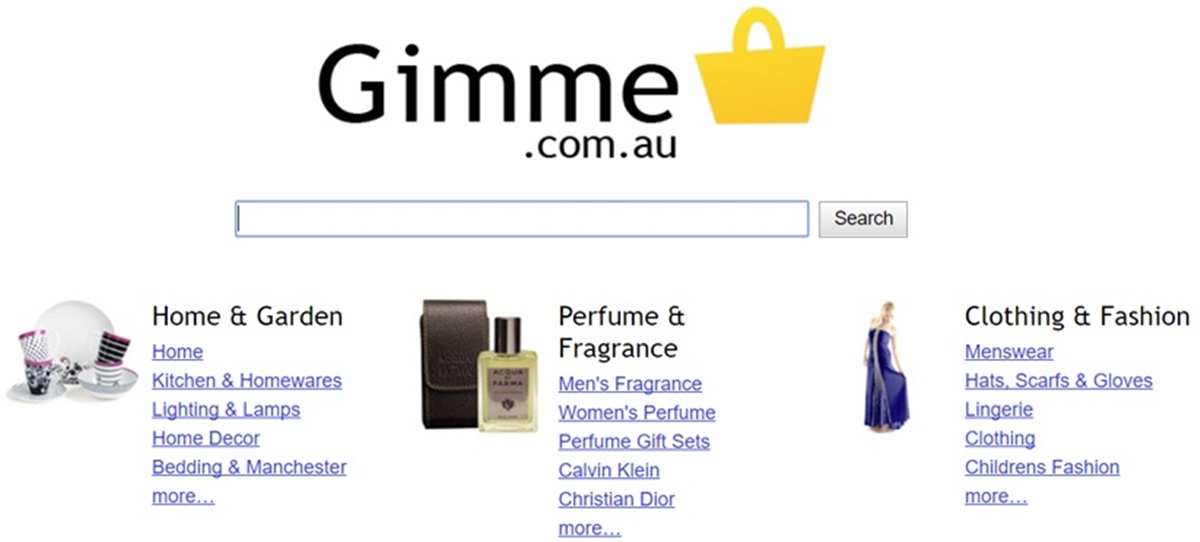Open the Calvin Klein link

click(x=609, y=470)
